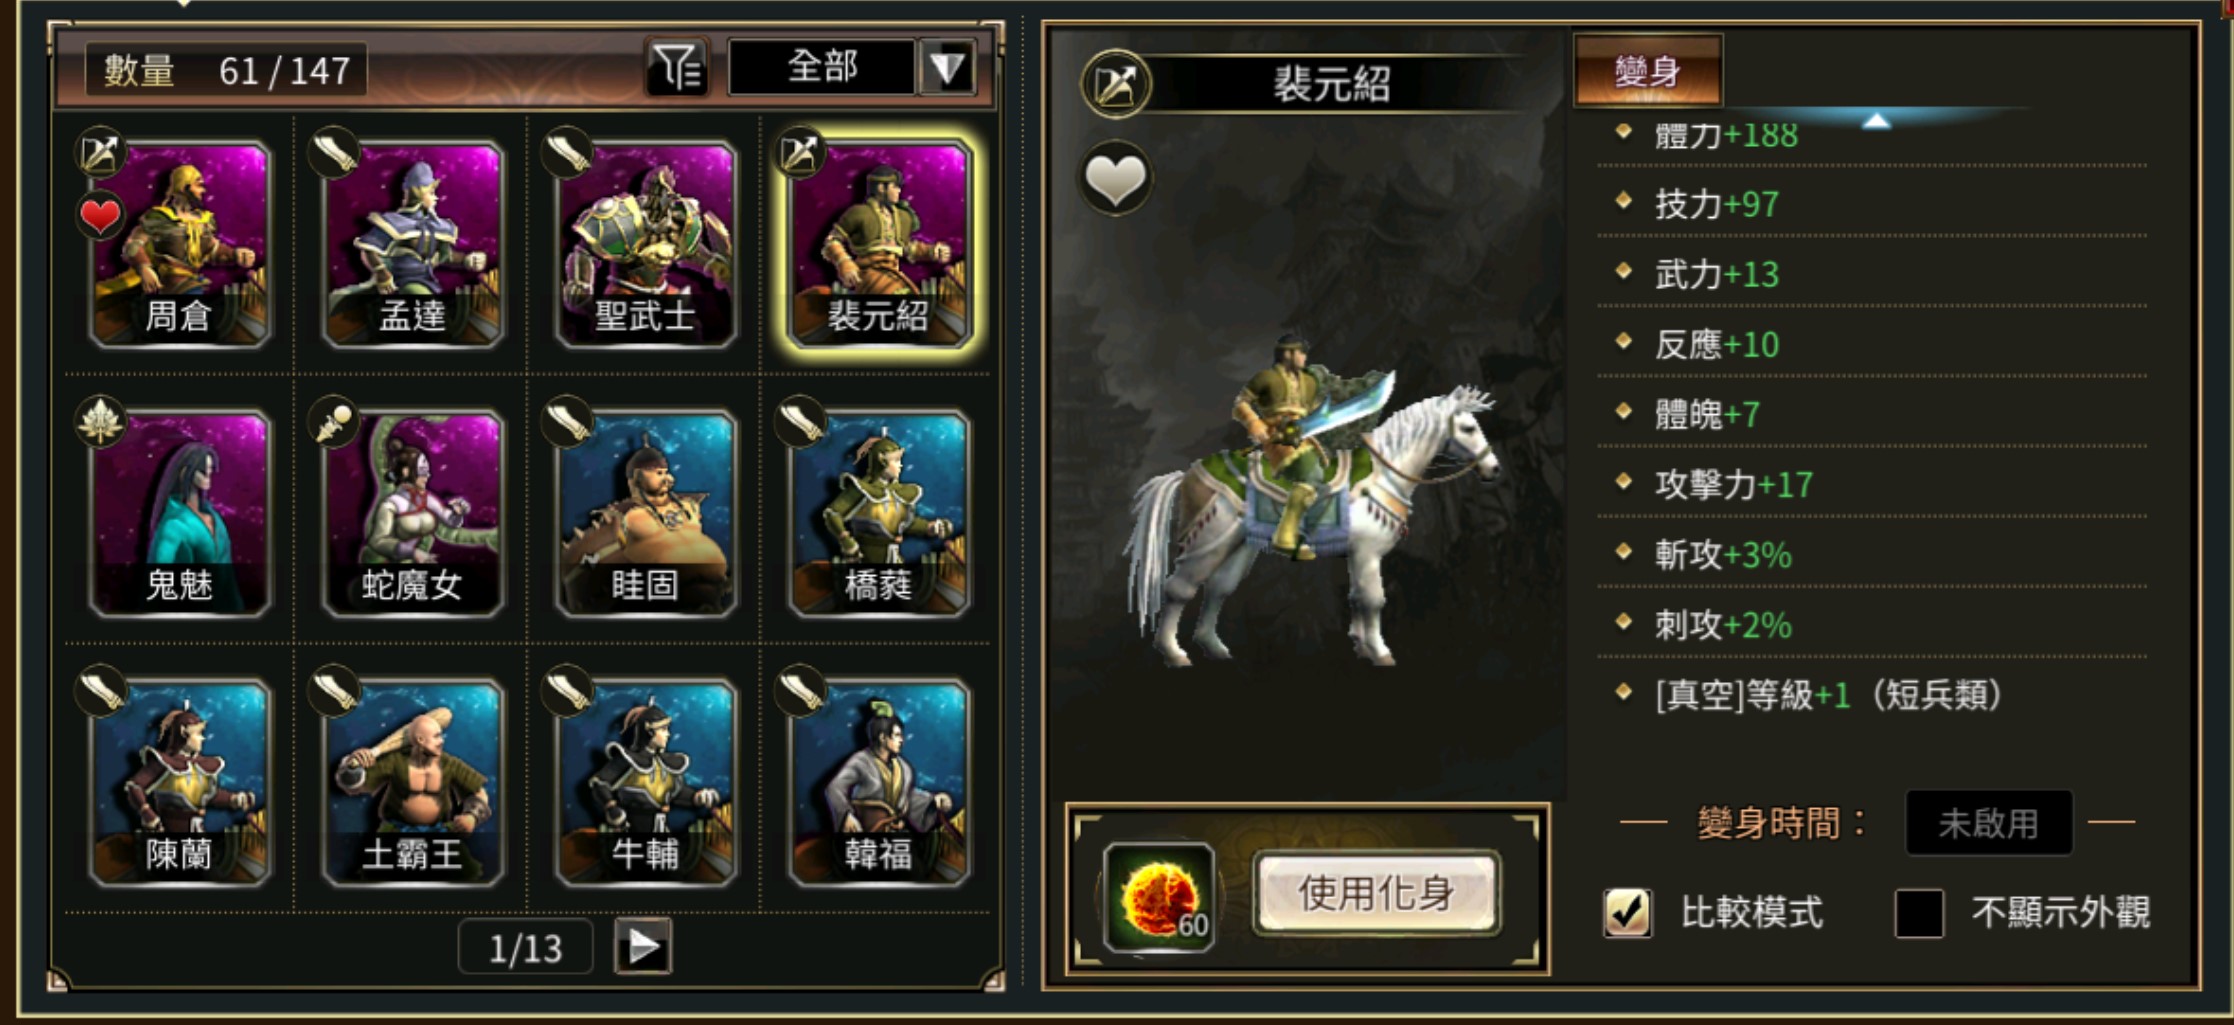
Task: Click the up arrow above stats list
Action: coord(1876,121)
